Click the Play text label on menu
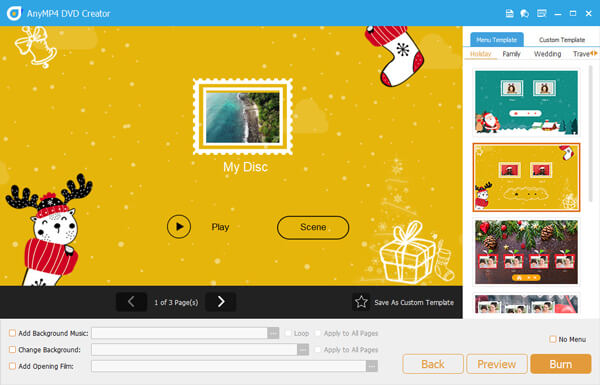 click(x=220, y=227)
